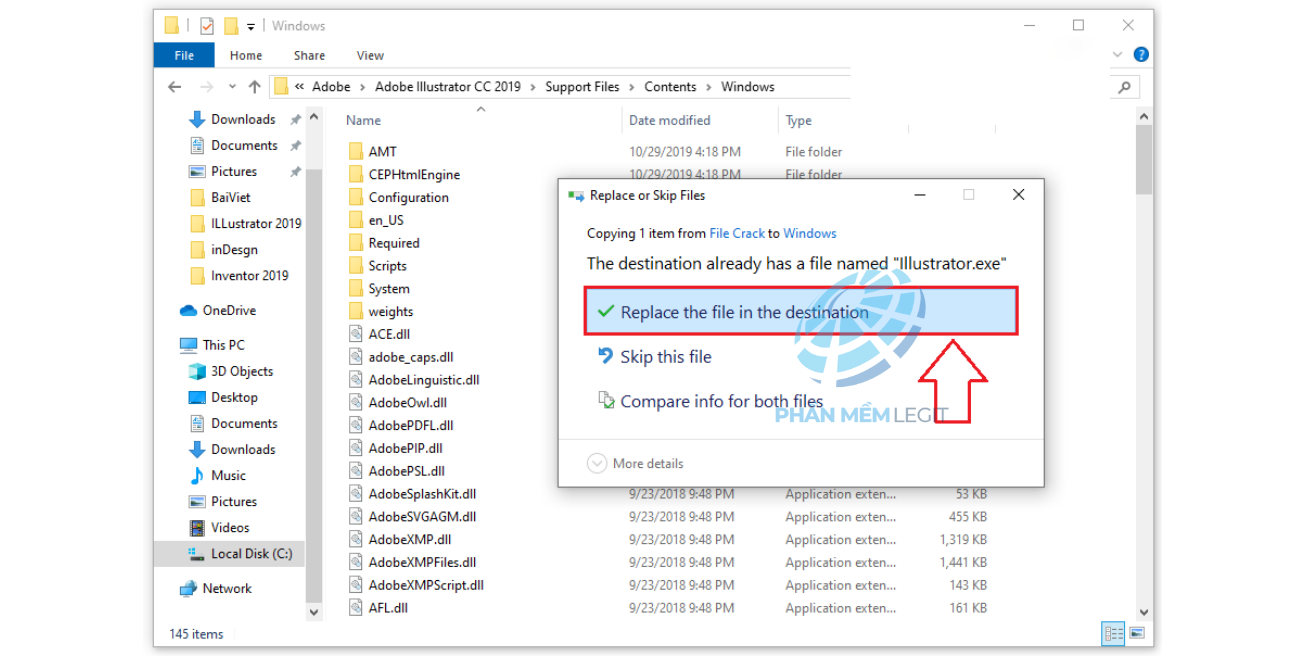Image resolution: width=1305 pixels, height=656 pixels.
Task: Select the AdobeSplashKit.dll file
Action: [x=422, y=494]
